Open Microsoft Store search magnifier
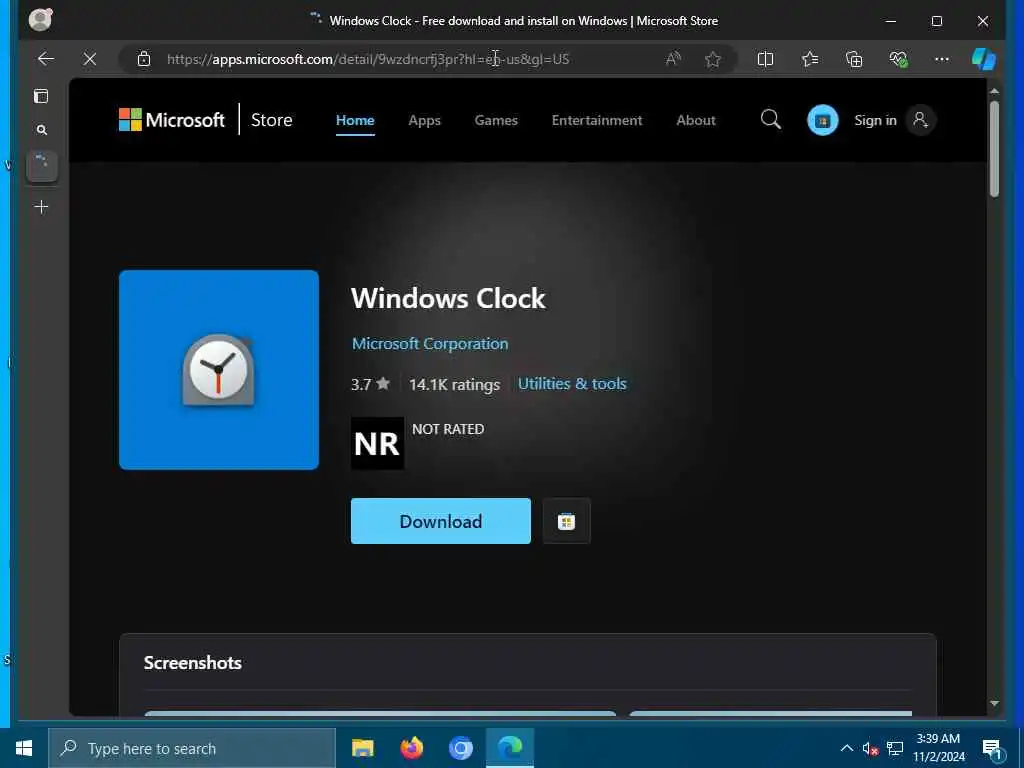 coord(771,120)
